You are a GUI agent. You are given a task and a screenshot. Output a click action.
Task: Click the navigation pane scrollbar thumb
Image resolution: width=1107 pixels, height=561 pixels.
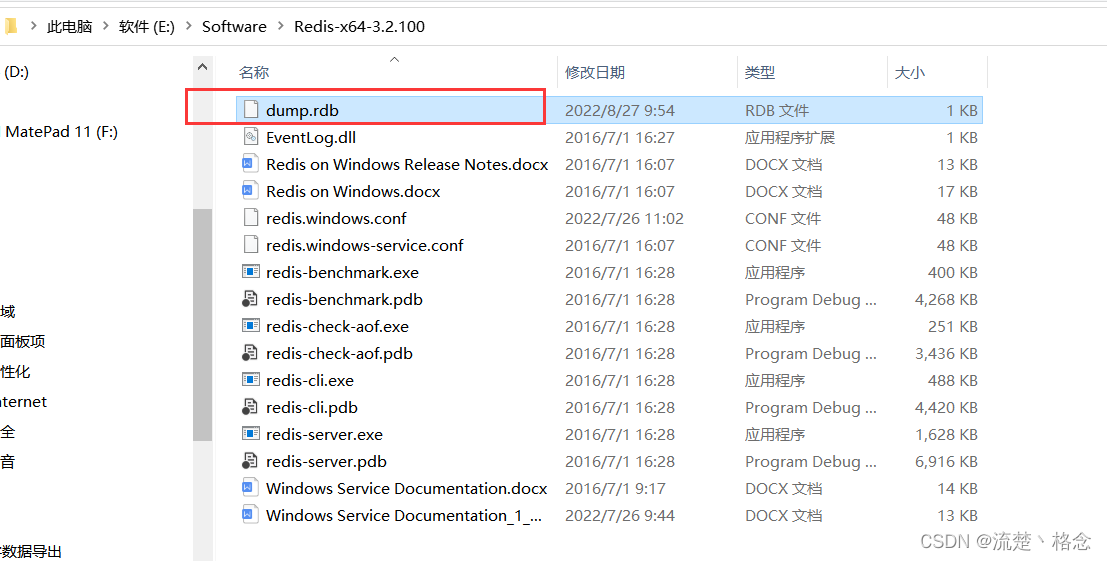point(202,325)
